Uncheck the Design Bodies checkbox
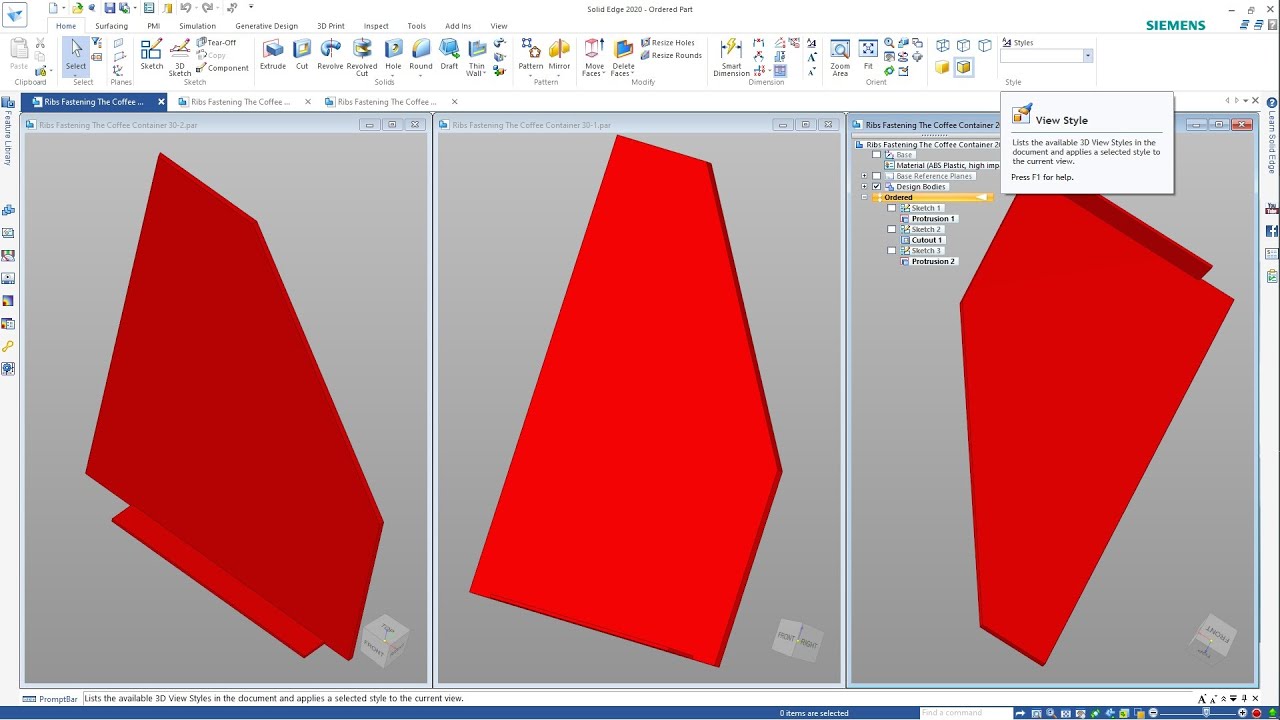1280x720 pixels. (x=877, y=187)
